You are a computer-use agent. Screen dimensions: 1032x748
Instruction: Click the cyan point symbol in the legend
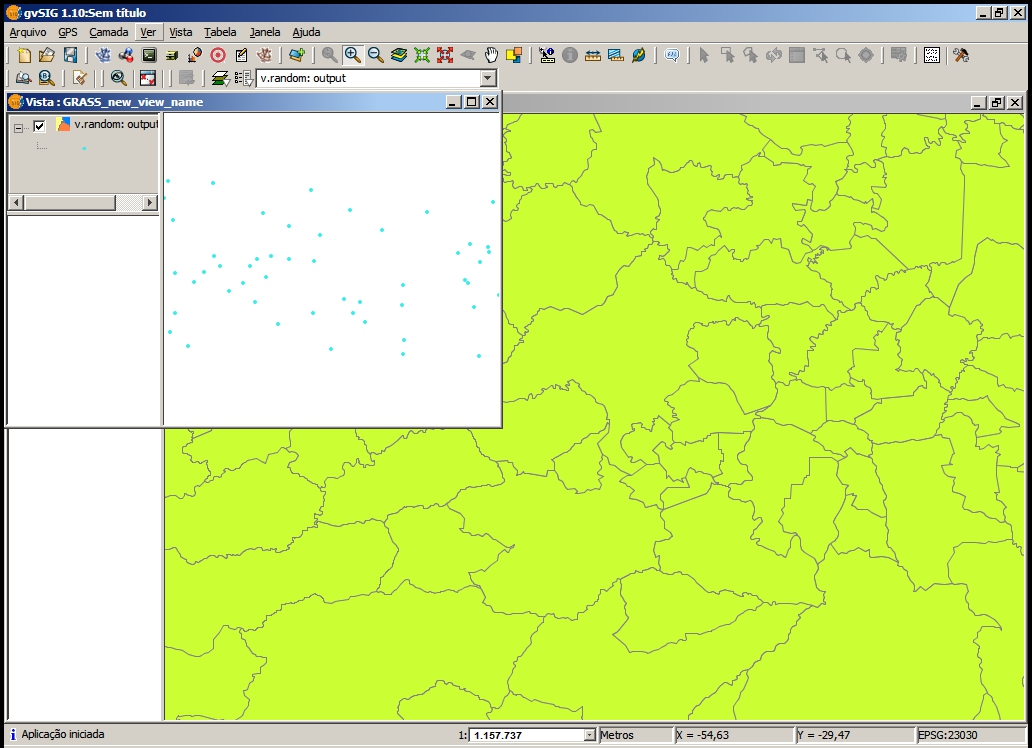84,148
